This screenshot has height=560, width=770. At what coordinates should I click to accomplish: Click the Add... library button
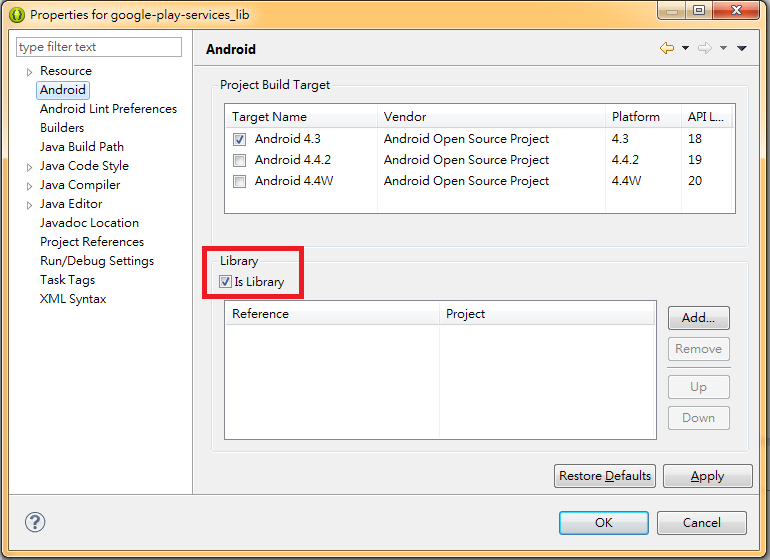coord(698,318)
